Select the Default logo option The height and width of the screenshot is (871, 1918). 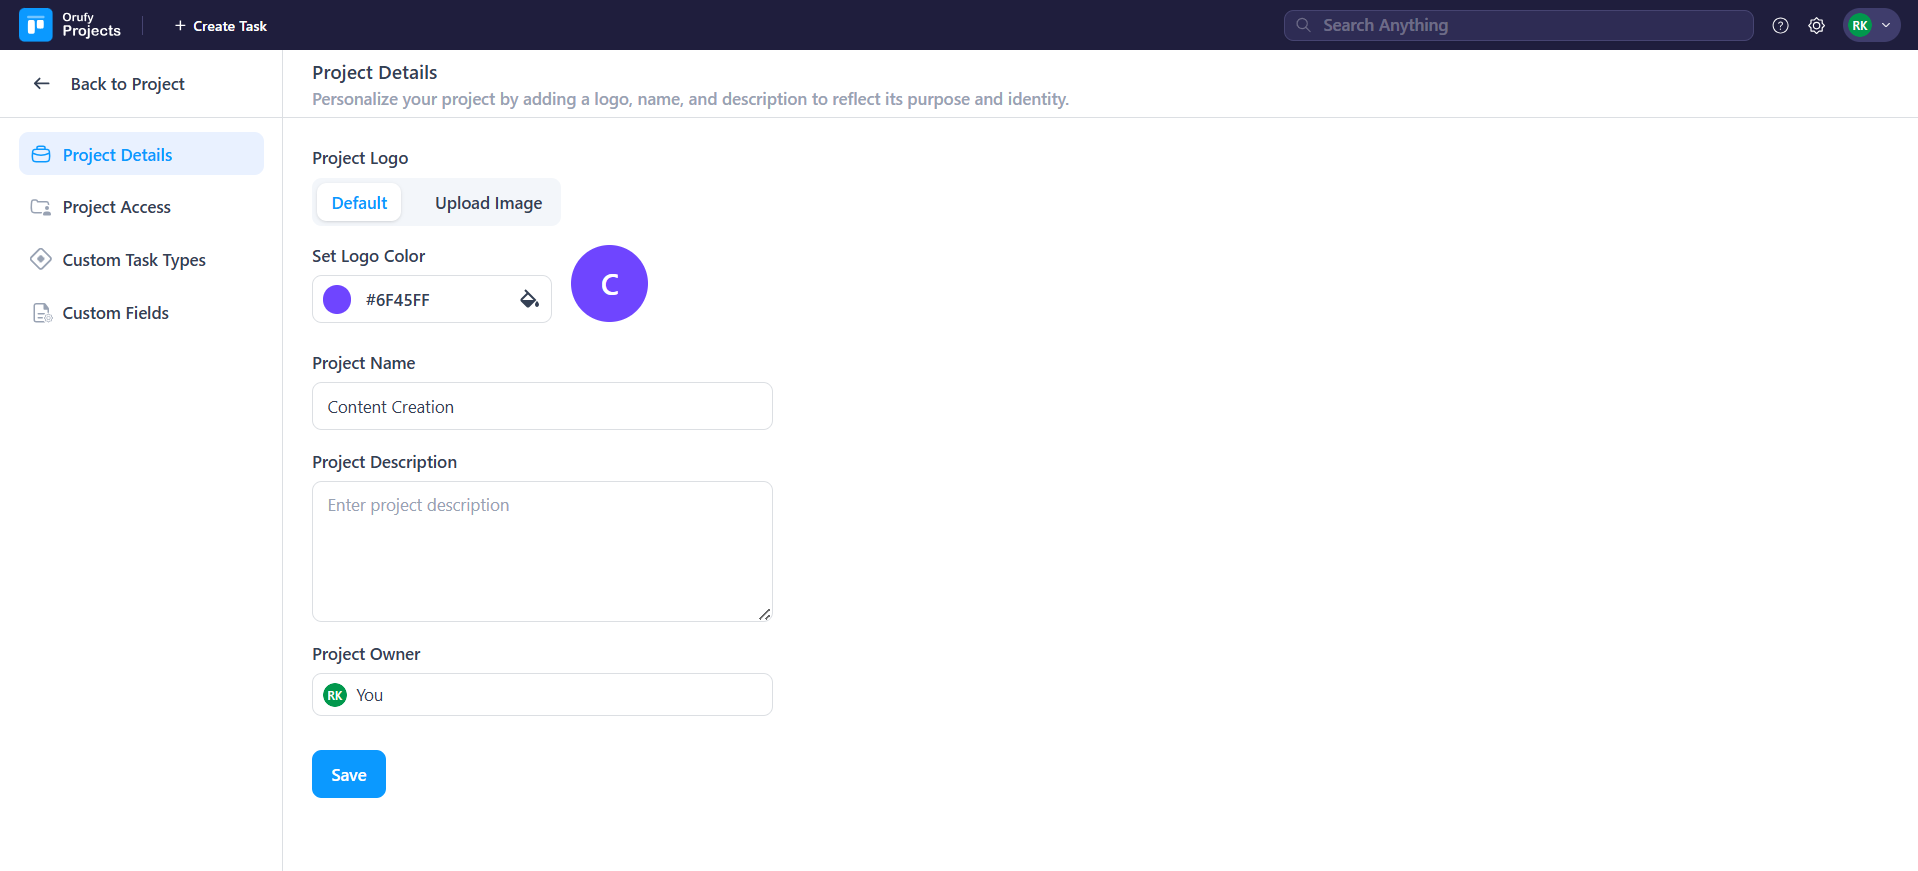pos(359,203)
